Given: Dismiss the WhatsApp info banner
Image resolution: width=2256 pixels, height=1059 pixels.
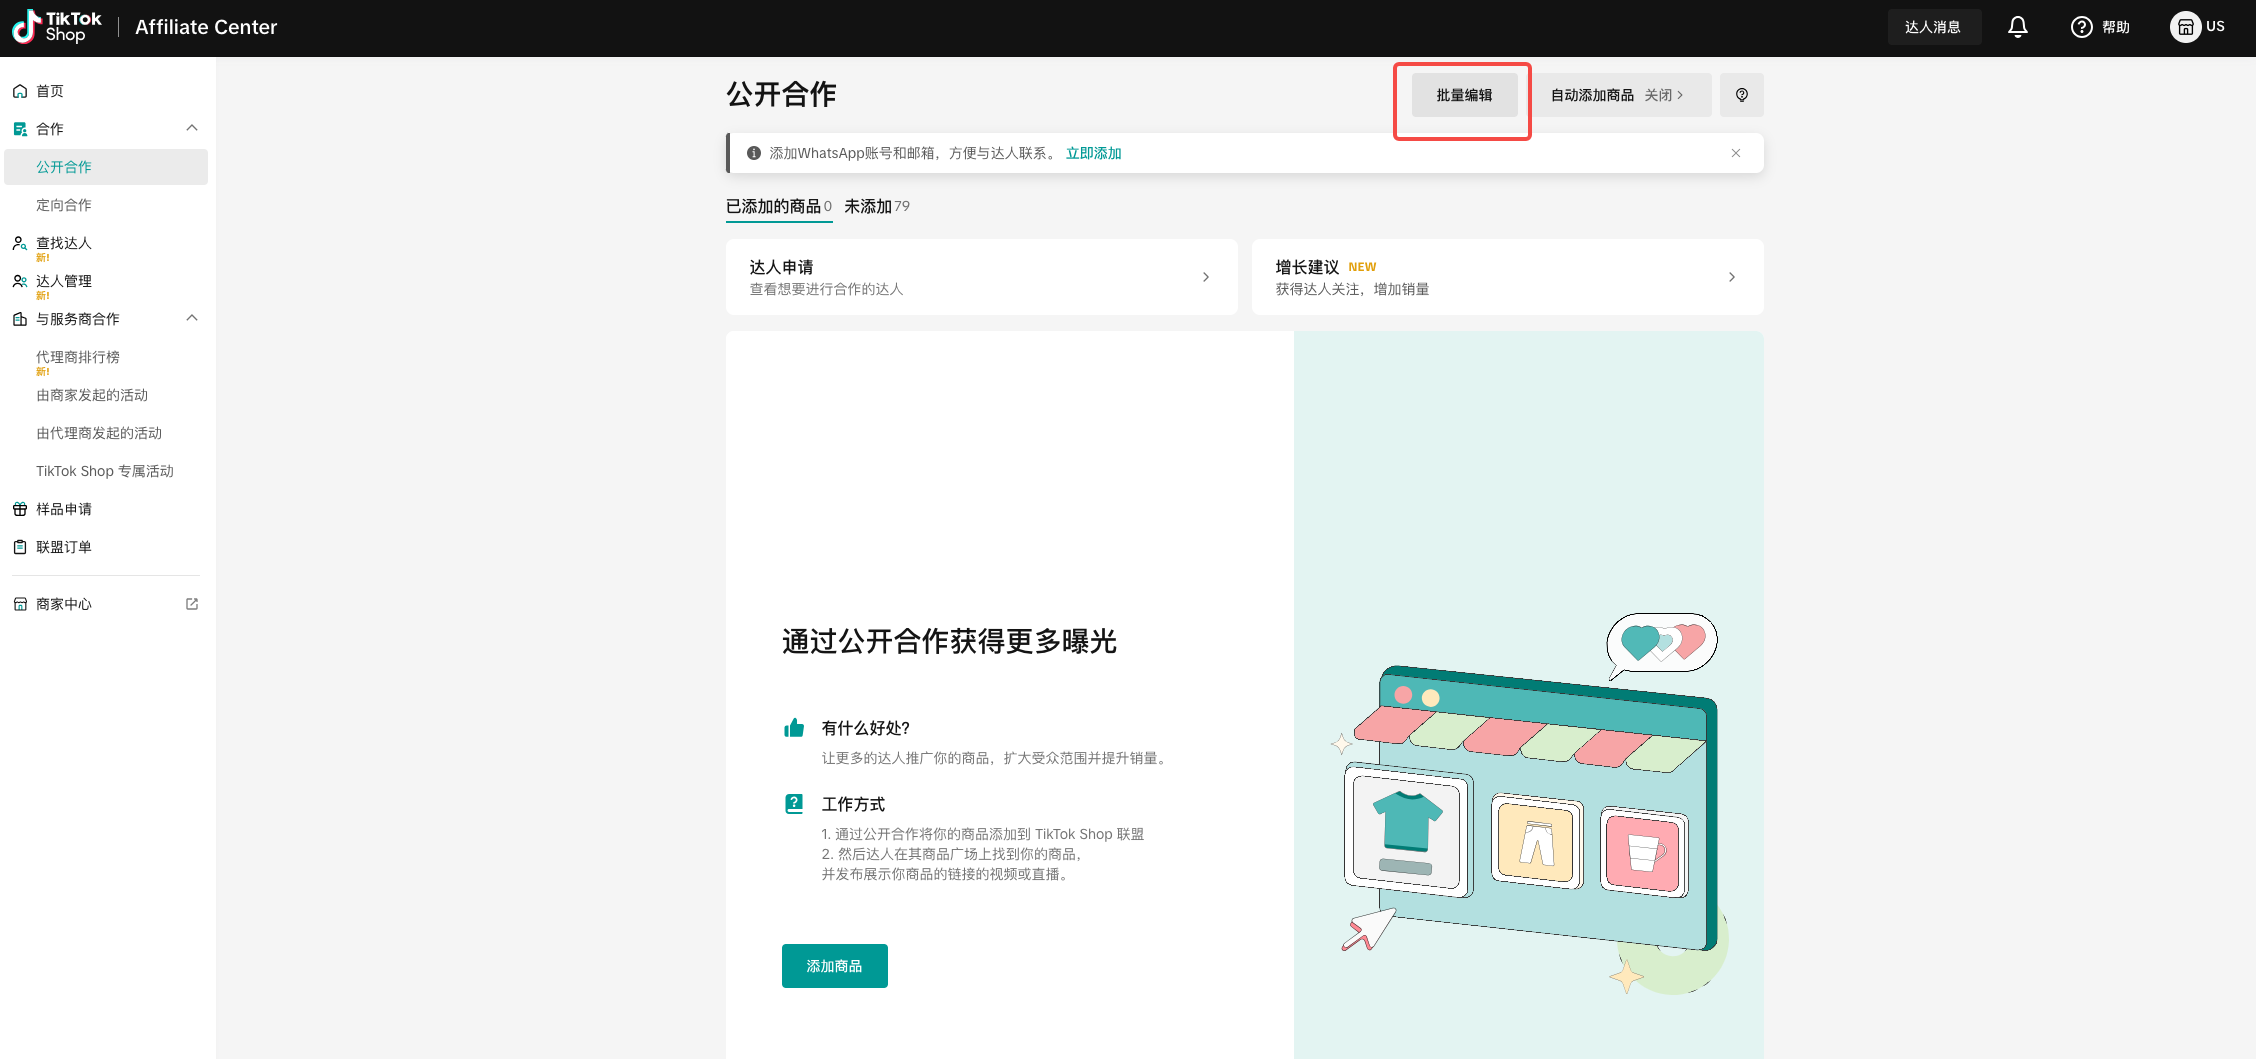Looking at the screenshot, I should 1736,153.
